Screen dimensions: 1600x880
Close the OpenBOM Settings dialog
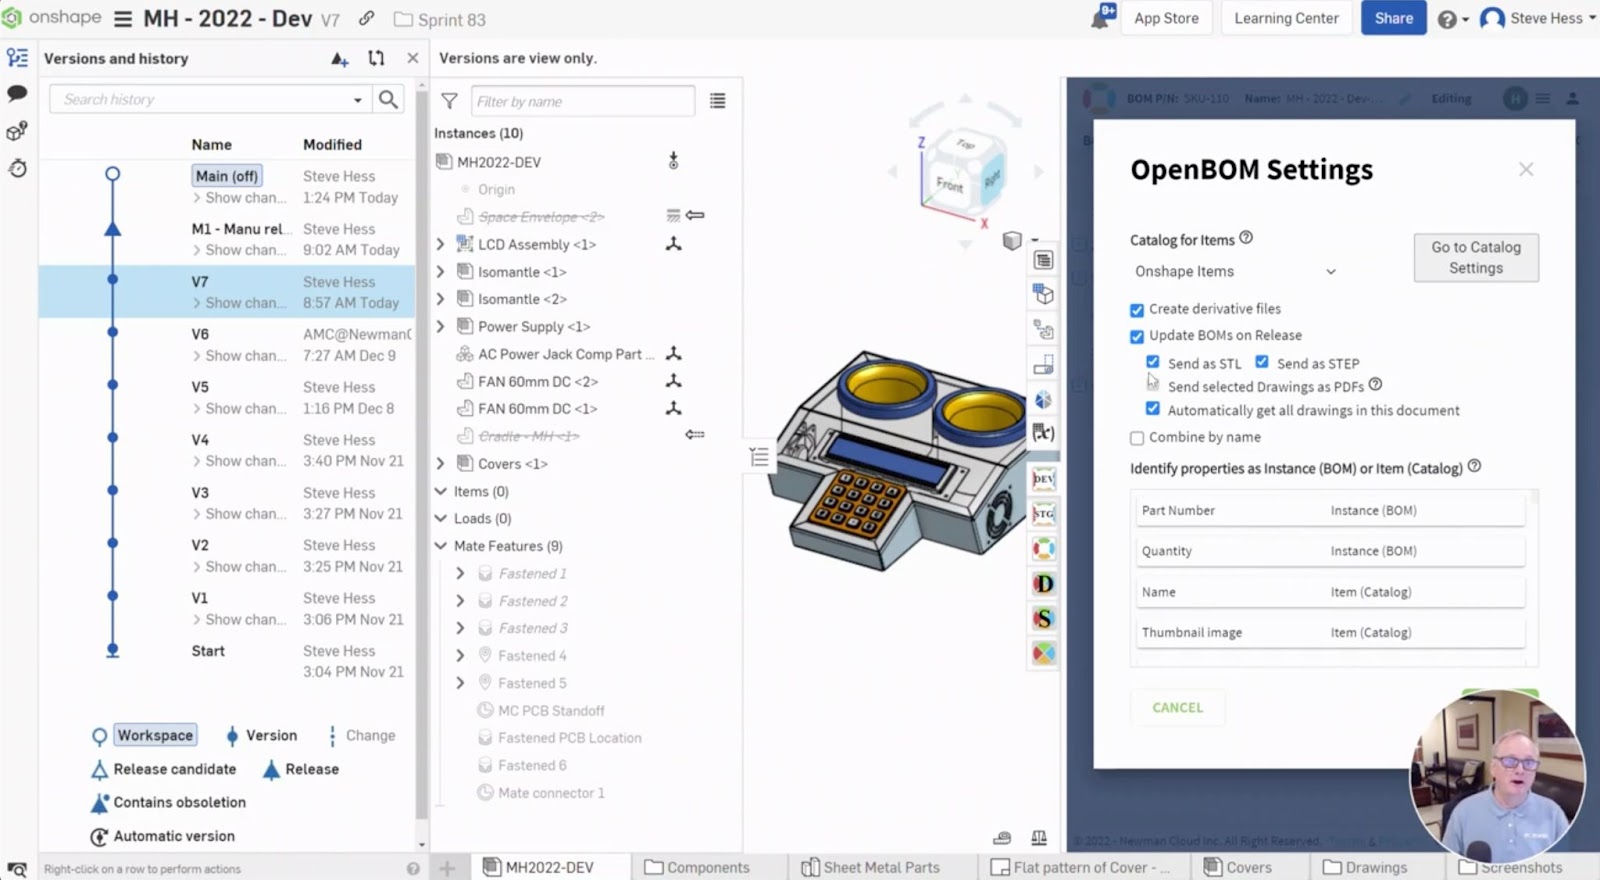(1526, 169)
